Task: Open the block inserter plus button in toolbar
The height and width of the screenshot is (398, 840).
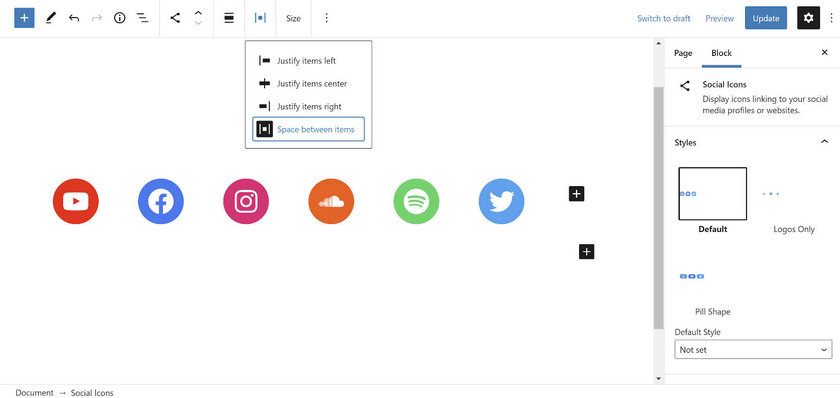Action: [x=24, y=18]
